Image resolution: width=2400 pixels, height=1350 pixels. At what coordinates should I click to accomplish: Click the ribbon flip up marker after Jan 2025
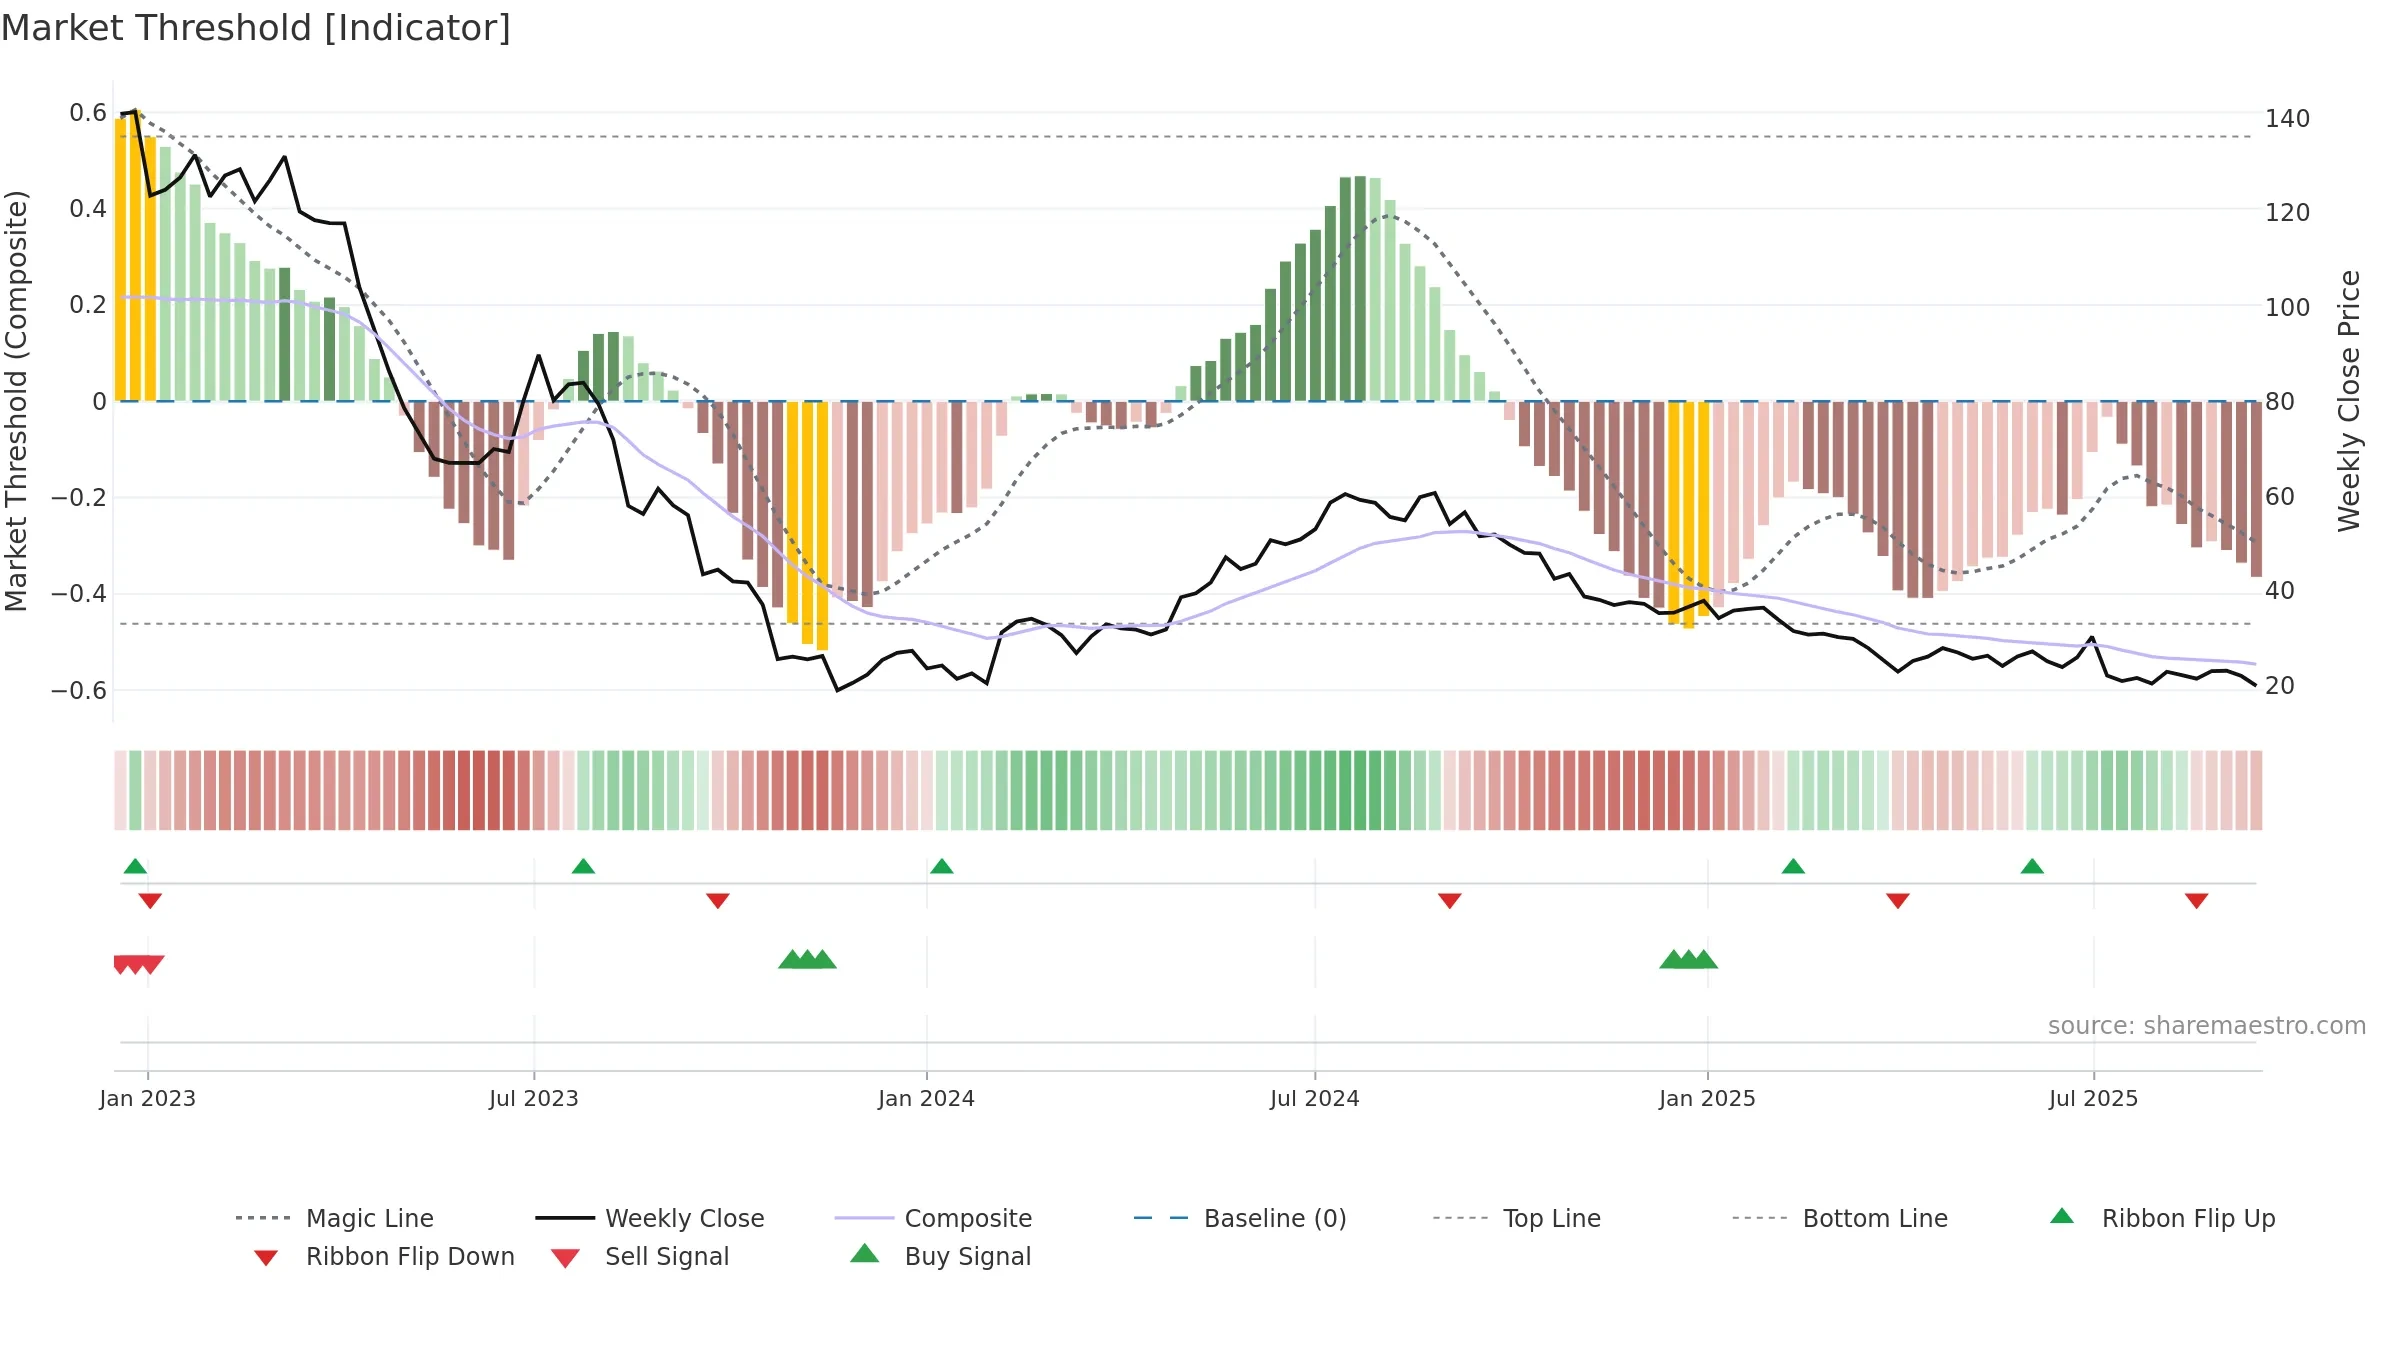pyautogui.click(x=1793, y=866)
